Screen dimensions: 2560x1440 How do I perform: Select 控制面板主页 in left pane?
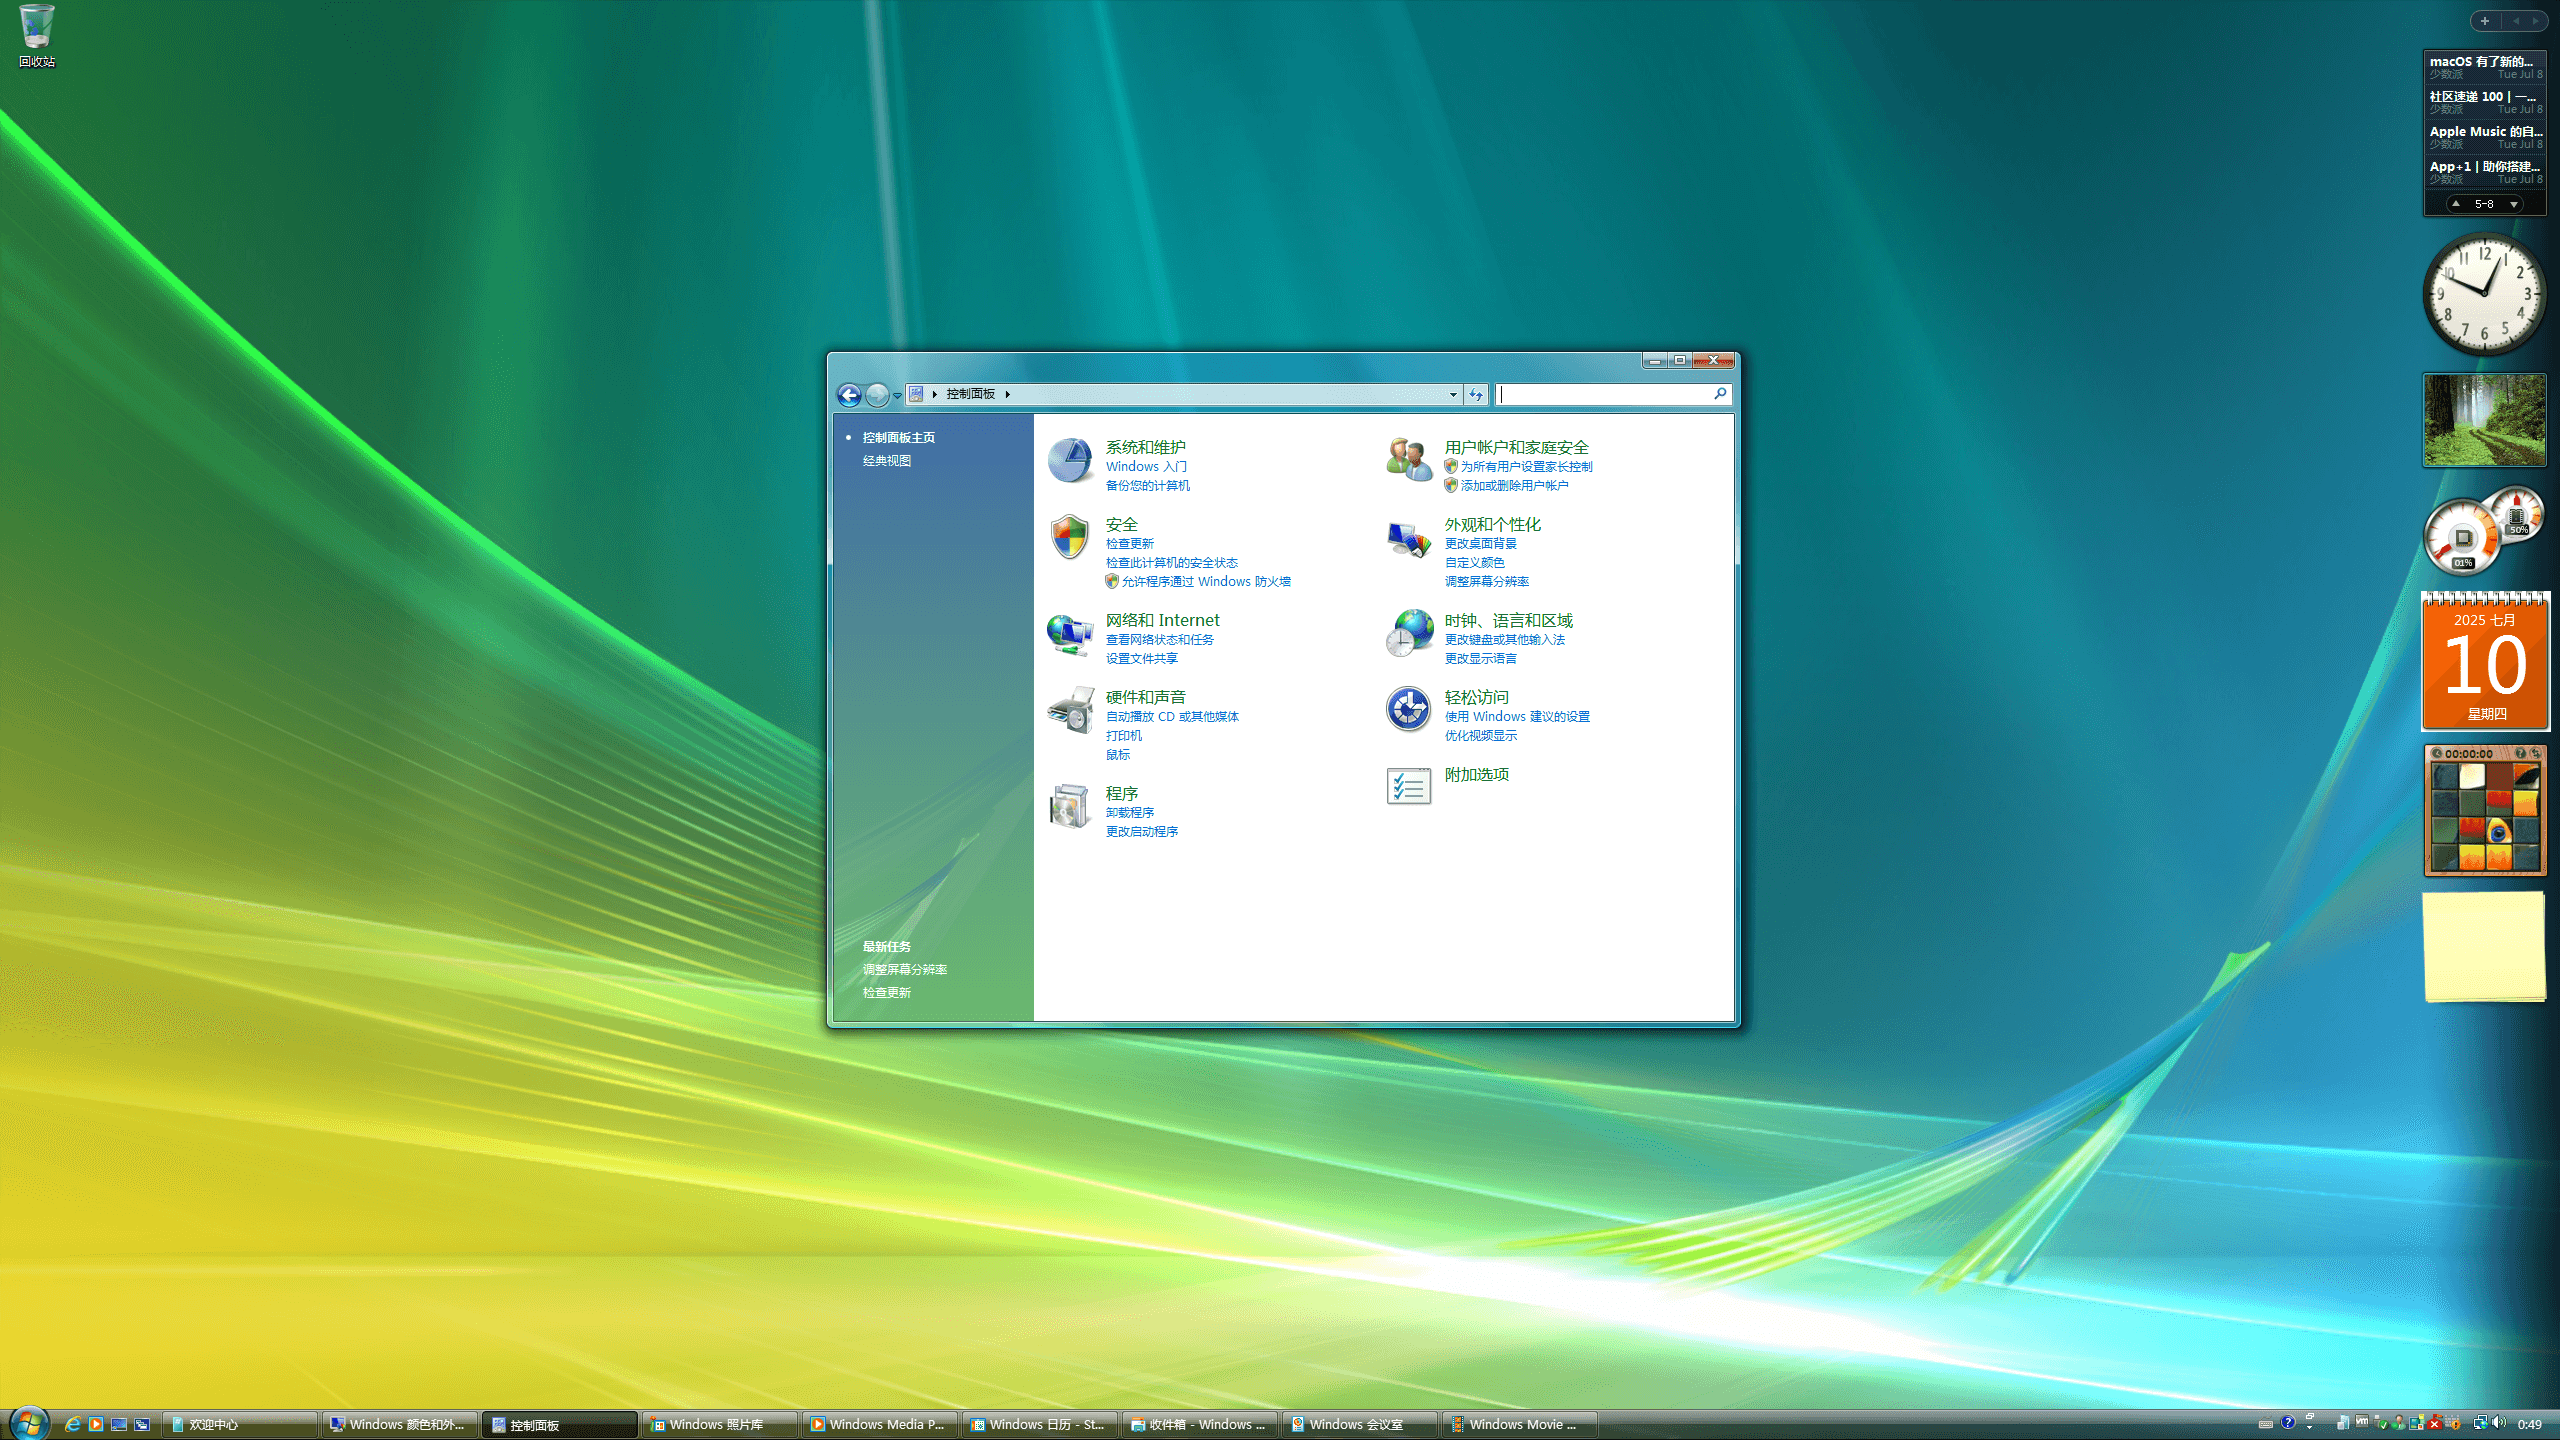tap(899, 438)
